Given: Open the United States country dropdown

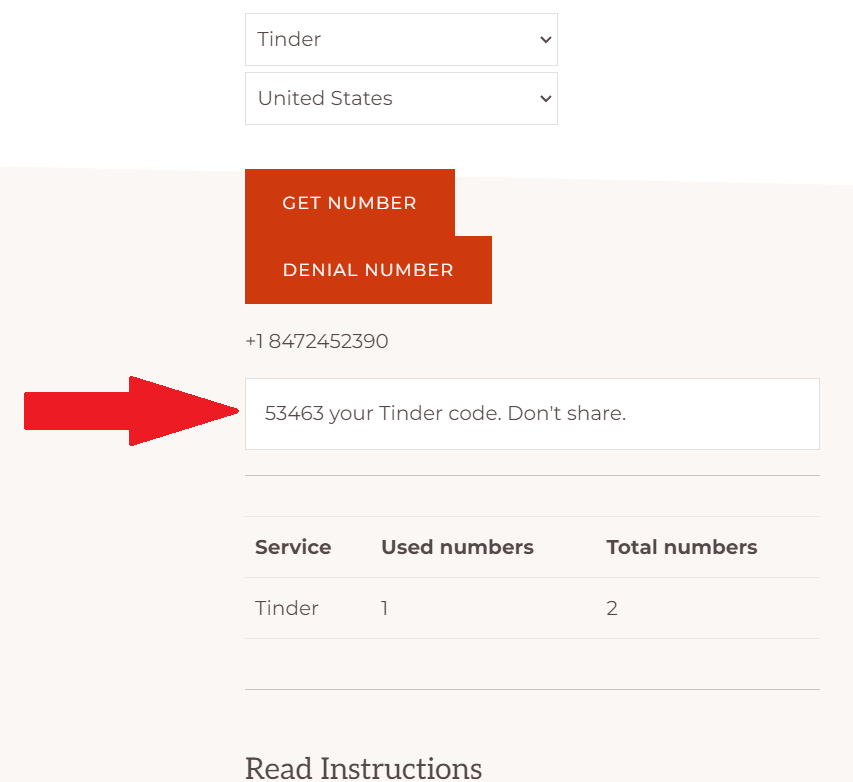Looking at the screenshot, I should 400,99.
